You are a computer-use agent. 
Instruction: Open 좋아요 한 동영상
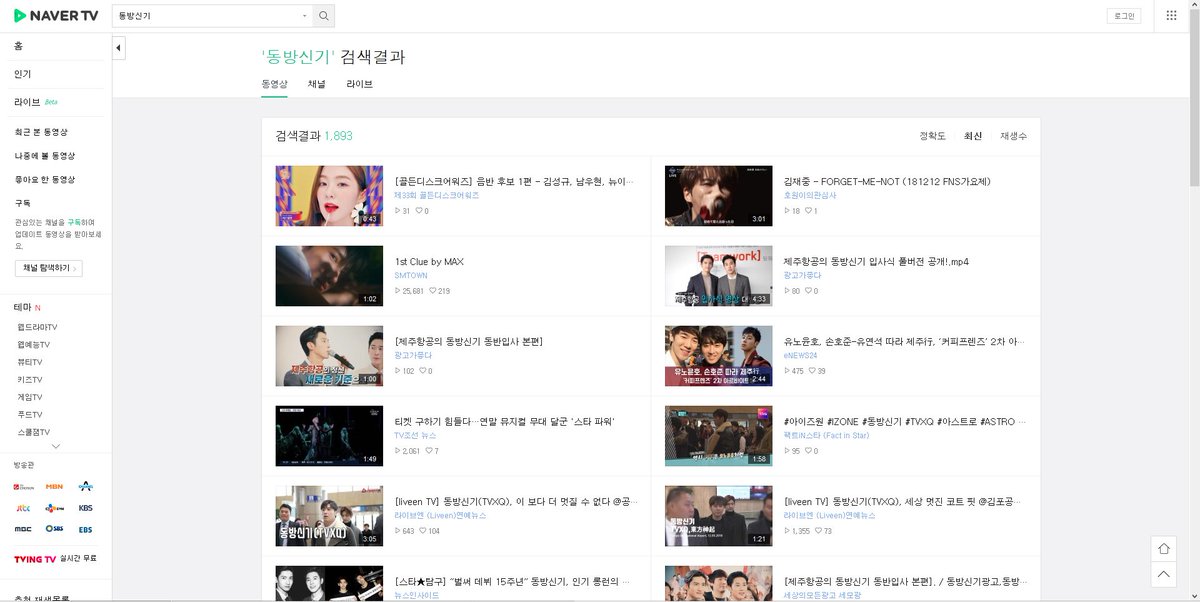pyautogui.click(x=45, y=180)
